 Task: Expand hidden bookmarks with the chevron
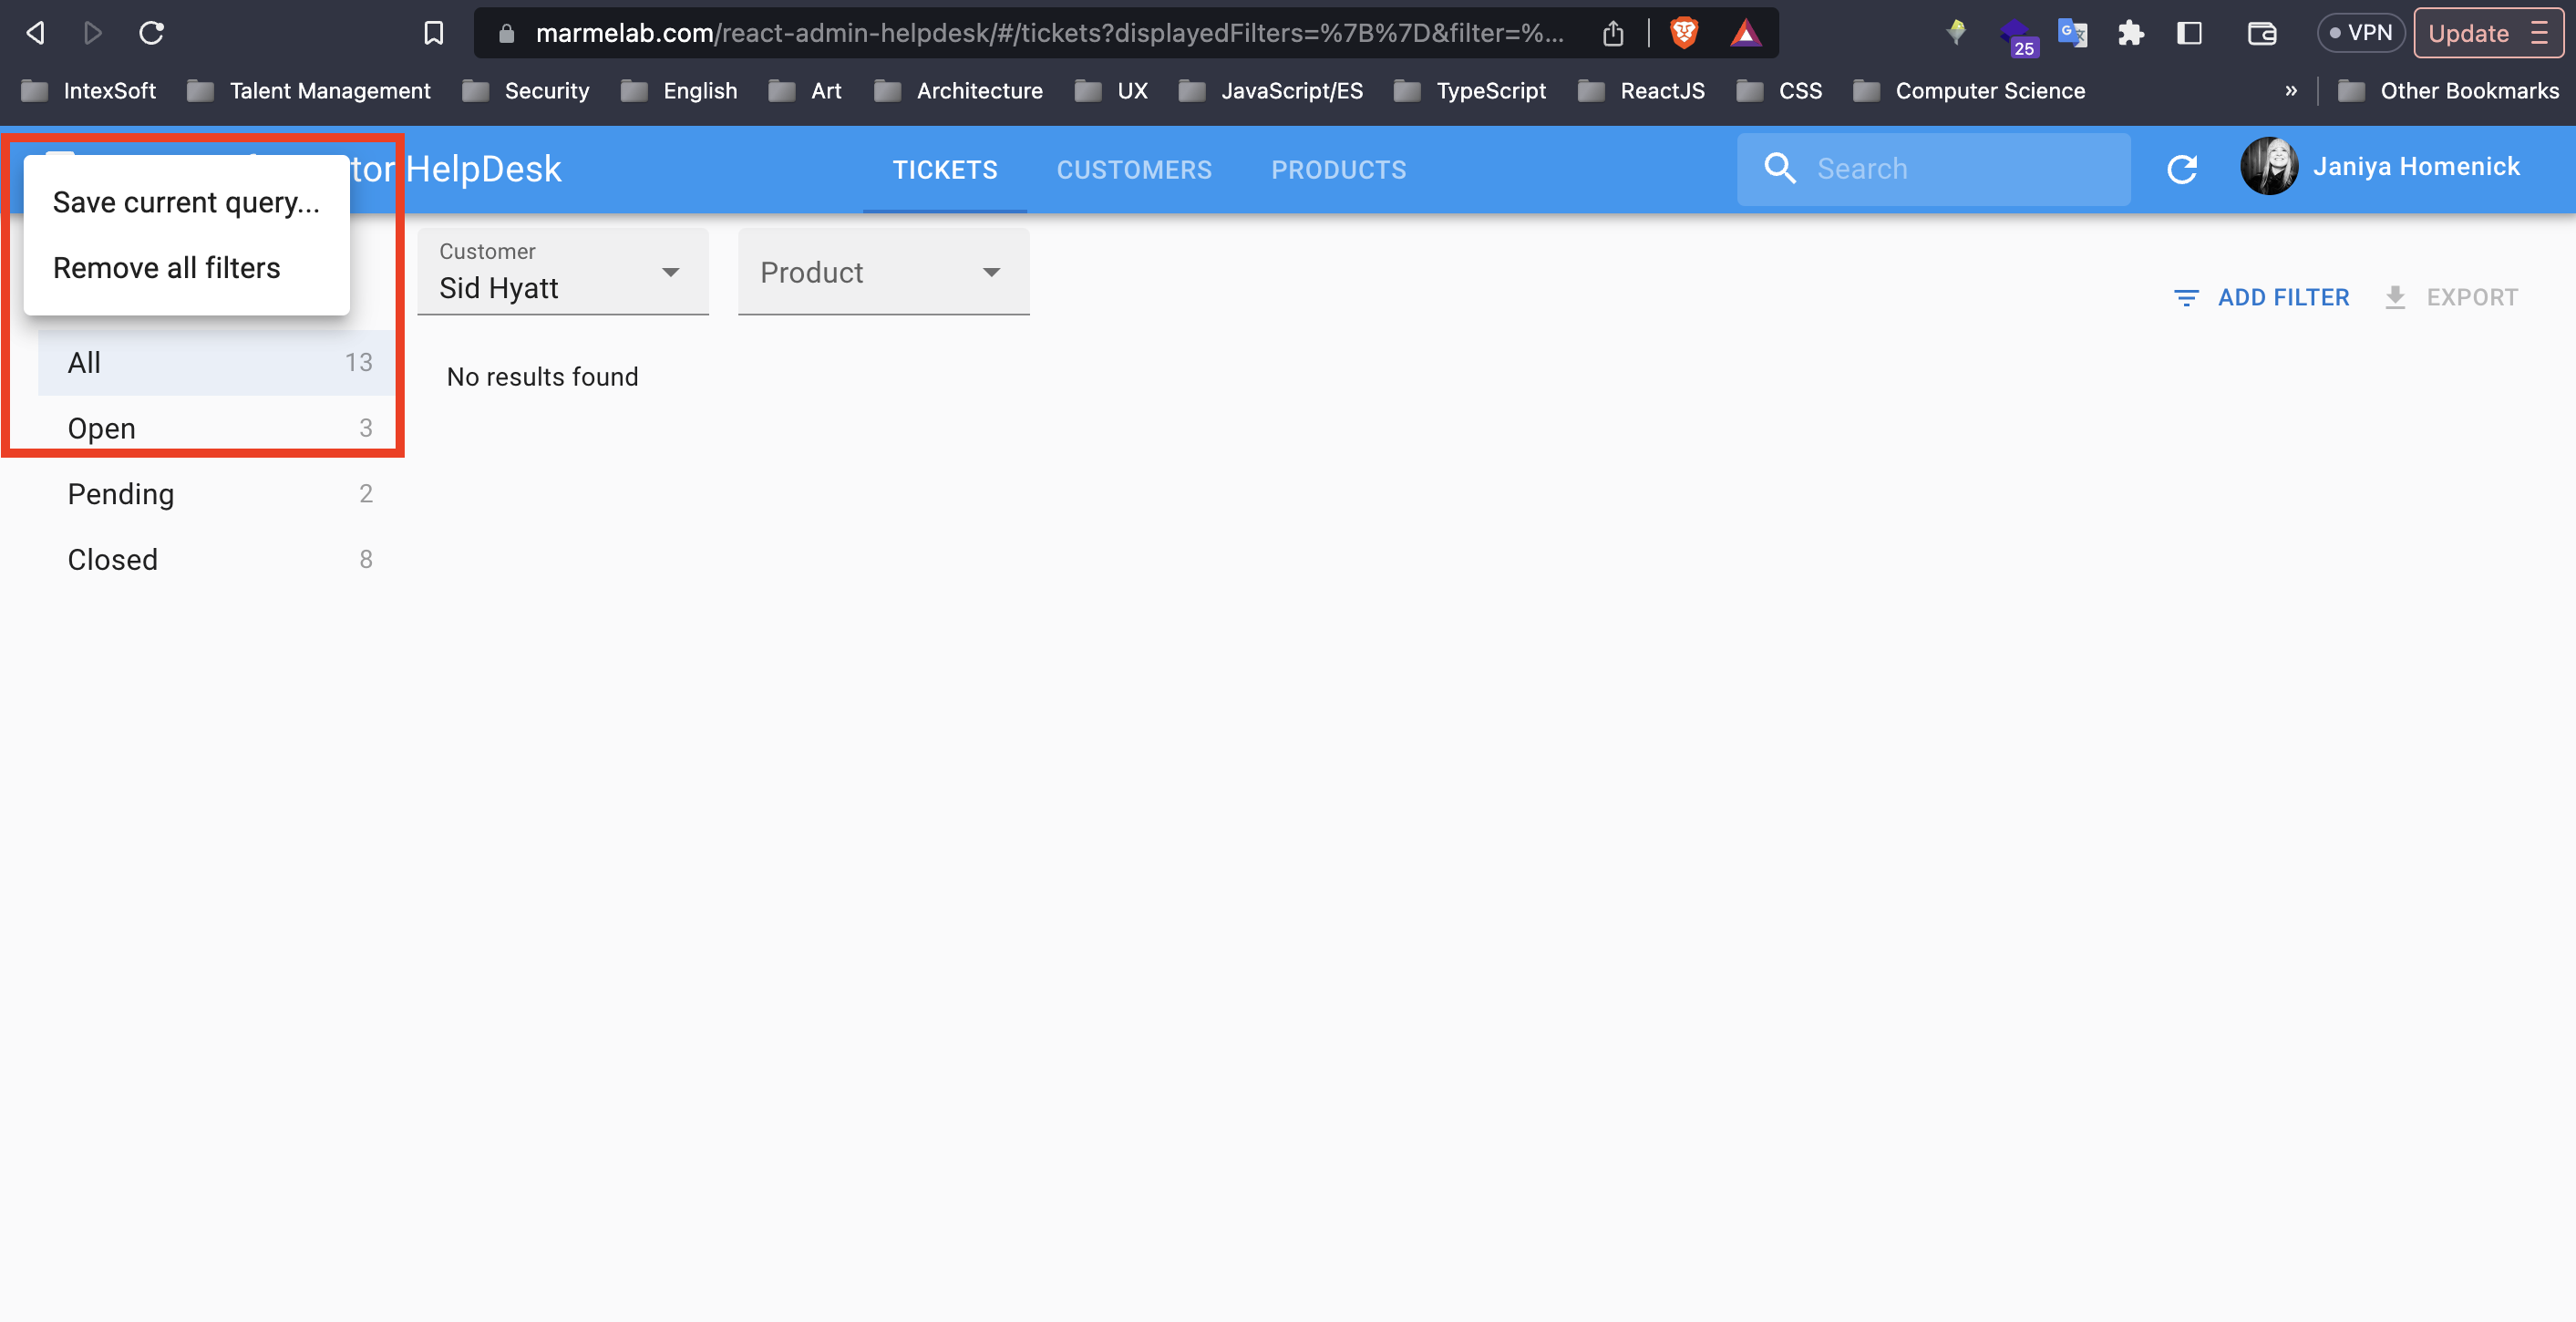click(x=2292, y=90)
